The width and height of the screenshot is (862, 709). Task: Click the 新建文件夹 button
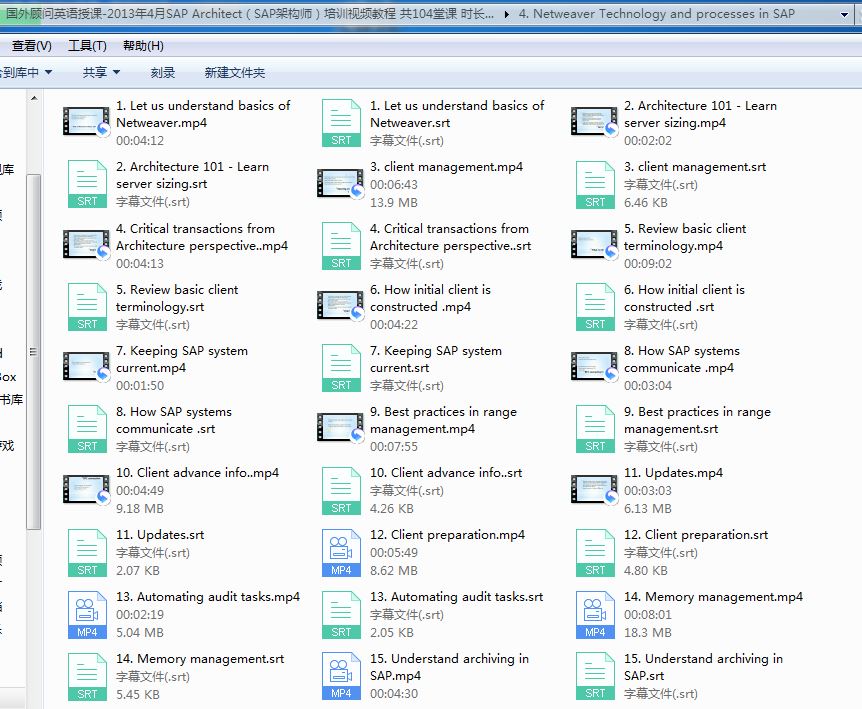tap(235, 73)
